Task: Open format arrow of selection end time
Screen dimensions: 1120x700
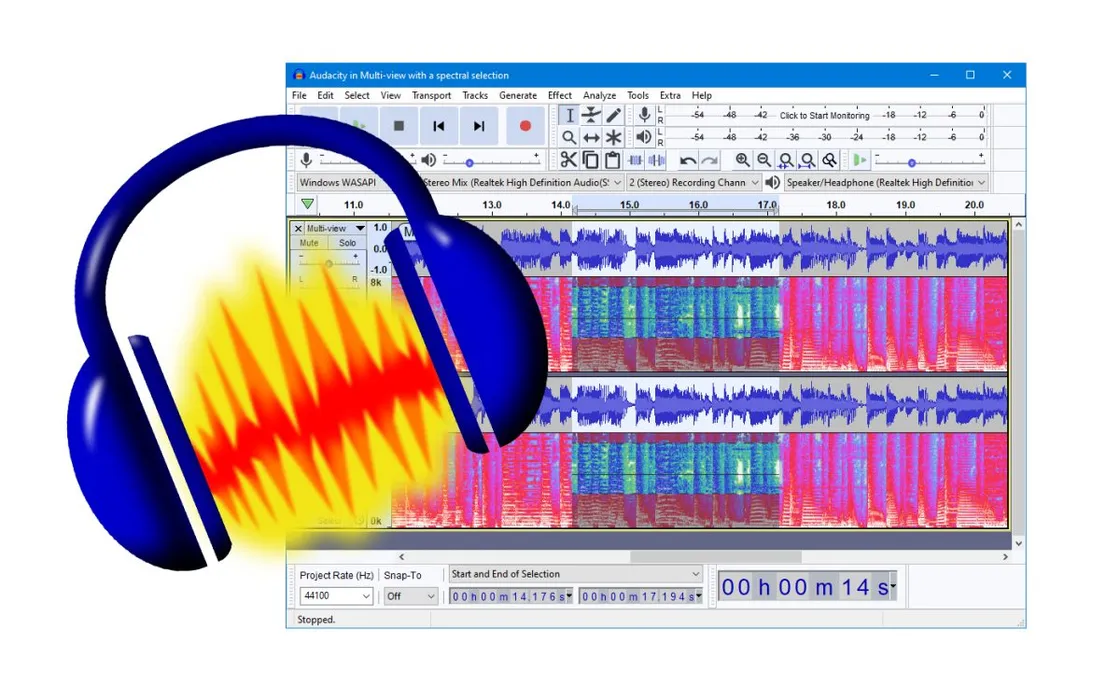Action: (699, 596)
